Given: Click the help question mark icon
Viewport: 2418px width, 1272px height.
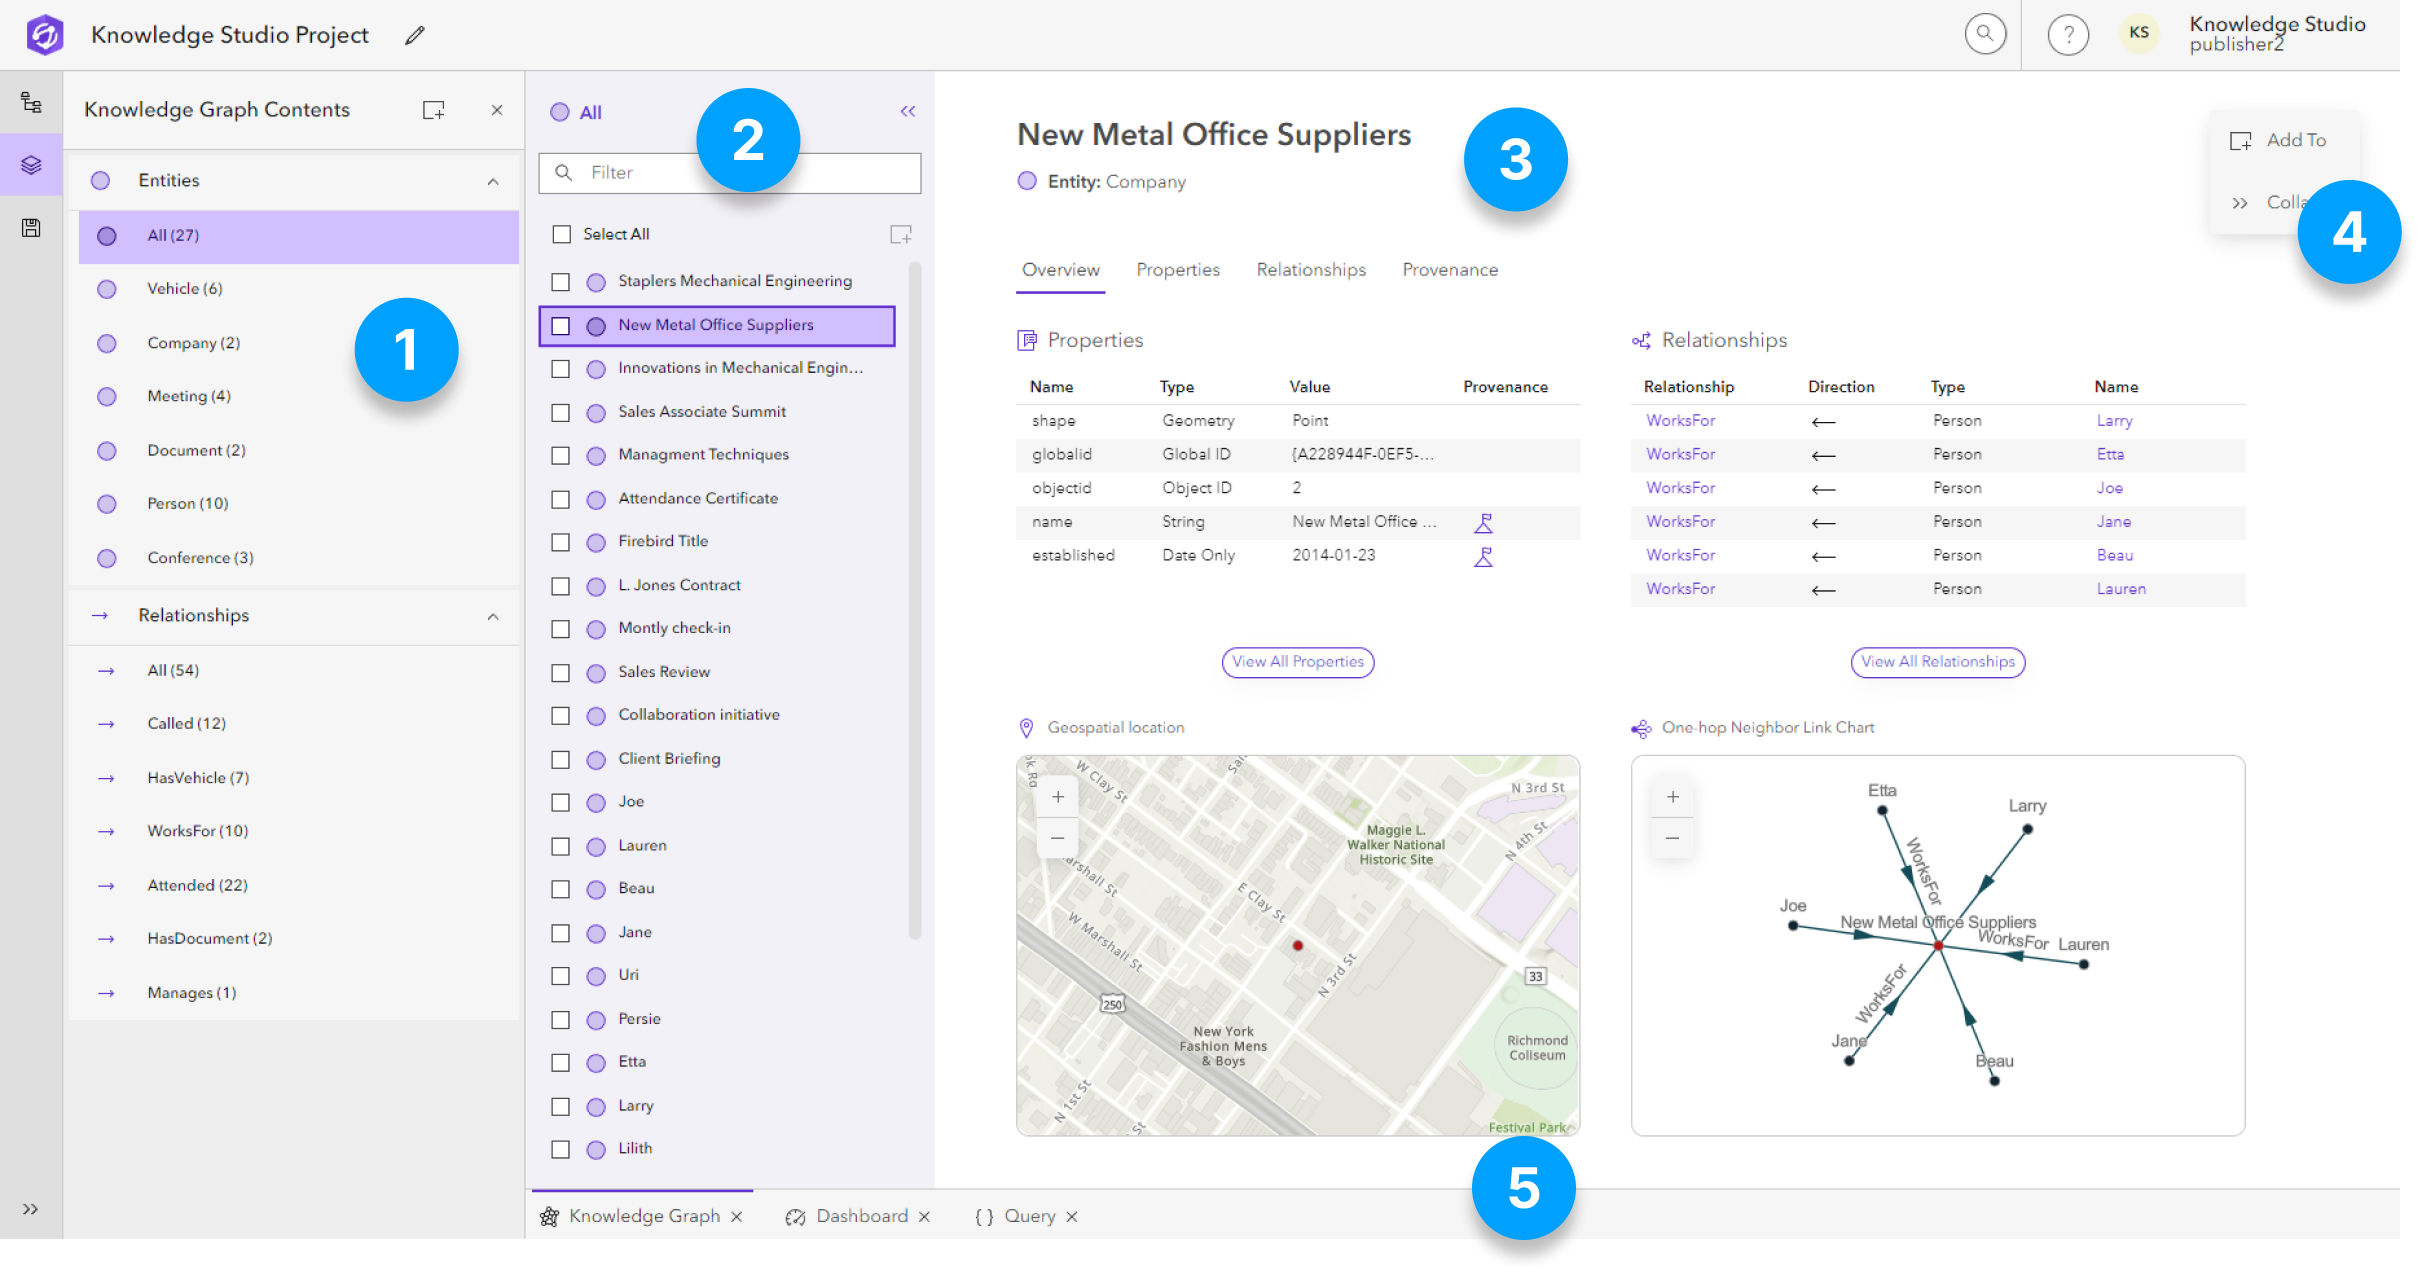Looking at the screenshot, I should point(2068,34).
